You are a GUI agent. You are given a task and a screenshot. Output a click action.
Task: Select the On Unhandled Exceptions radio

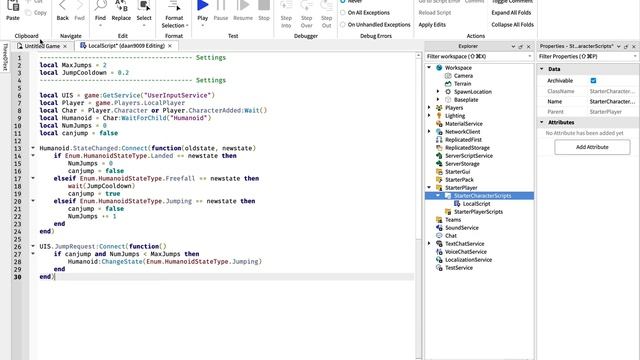click(x=343, y=24)
